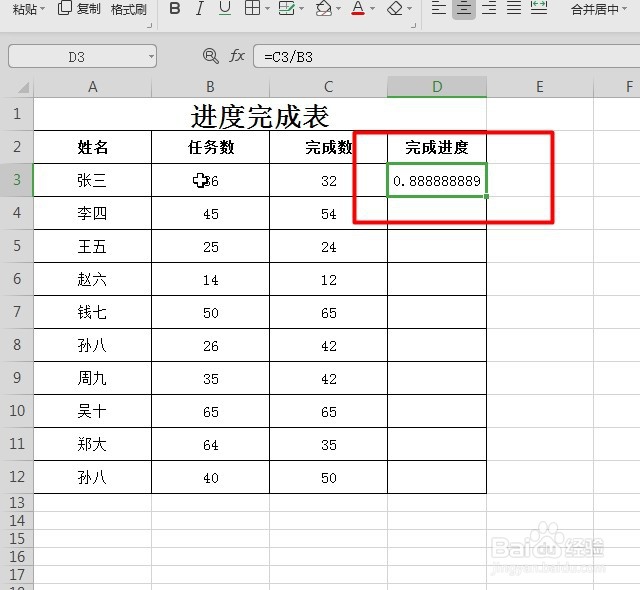The image size is (640, 590).
Task: Click the 完成数 header cell
Action: [x=329, y=147]
